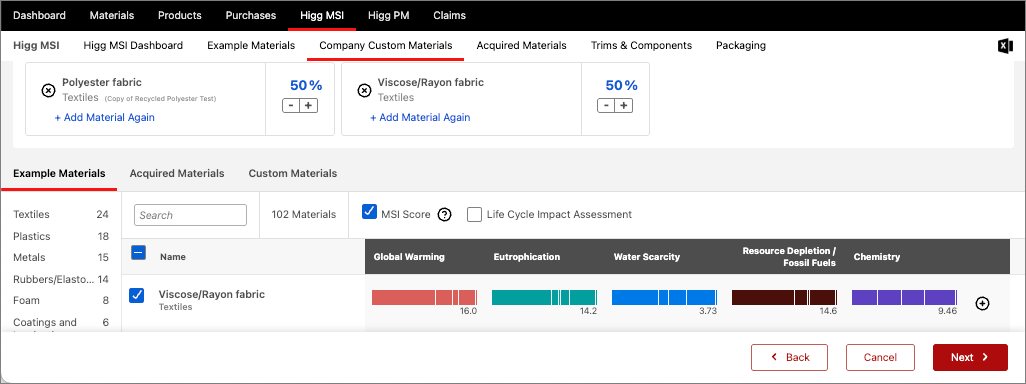Screen dimensions: 1026x384
Task: Export to Excel via the spreadsheet icon
Action: (x=1004, y=46)
